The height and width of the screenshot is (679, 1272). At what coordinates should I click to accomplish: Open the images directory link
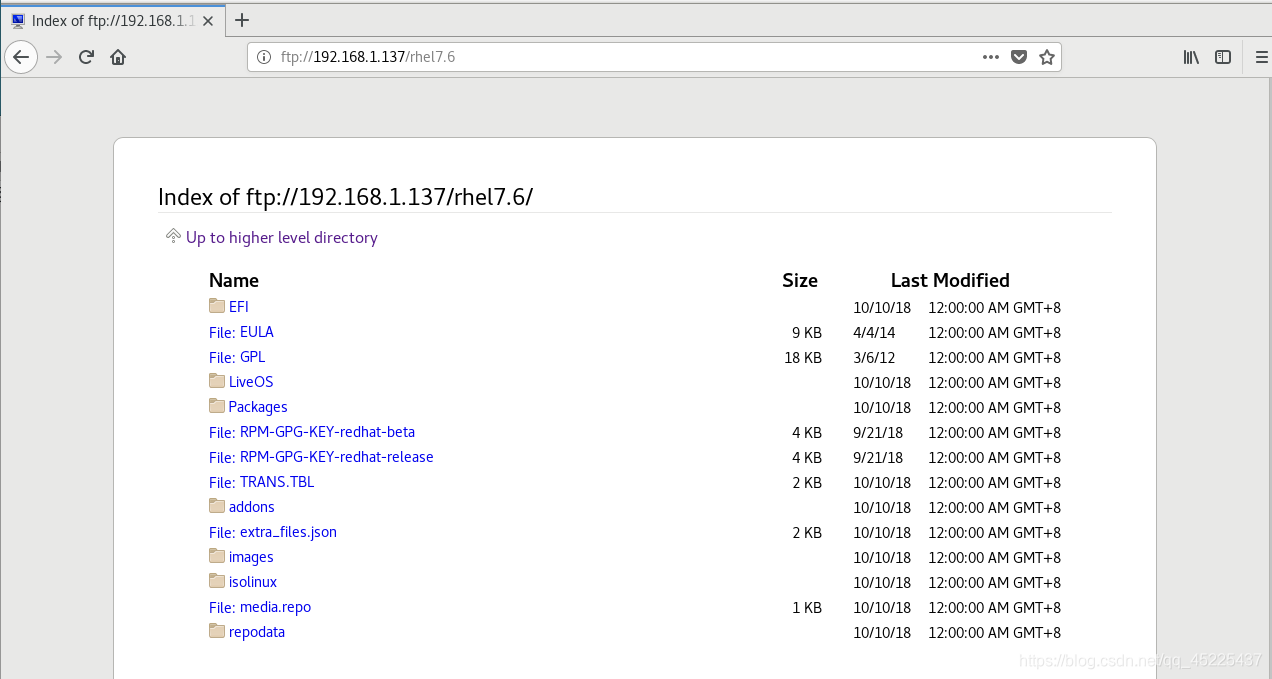[x=251, y=557]
